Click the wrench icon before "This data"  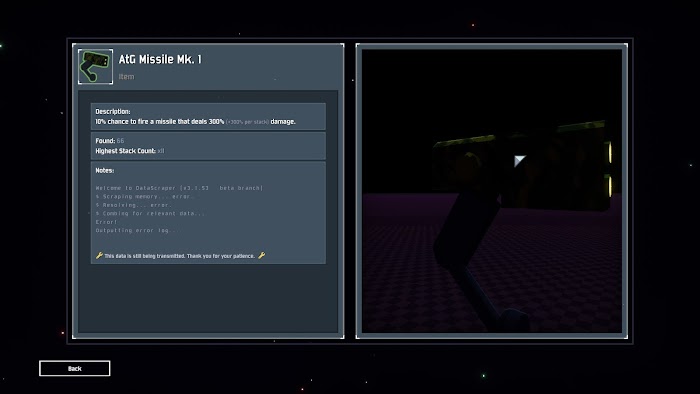[x=99, y=255]
